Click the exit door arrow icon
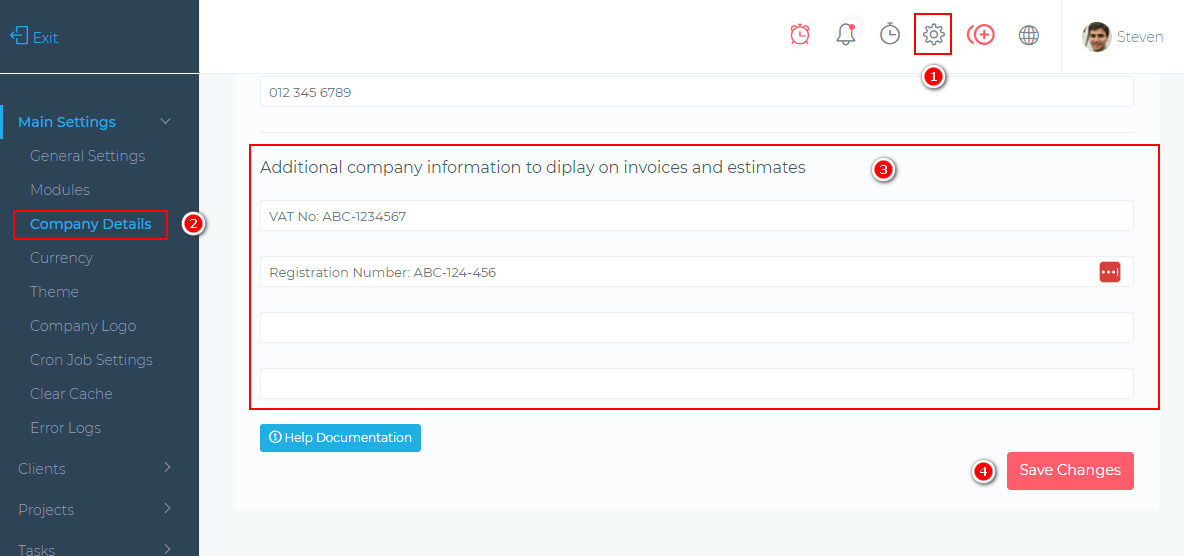 click(x=19, y=36)
